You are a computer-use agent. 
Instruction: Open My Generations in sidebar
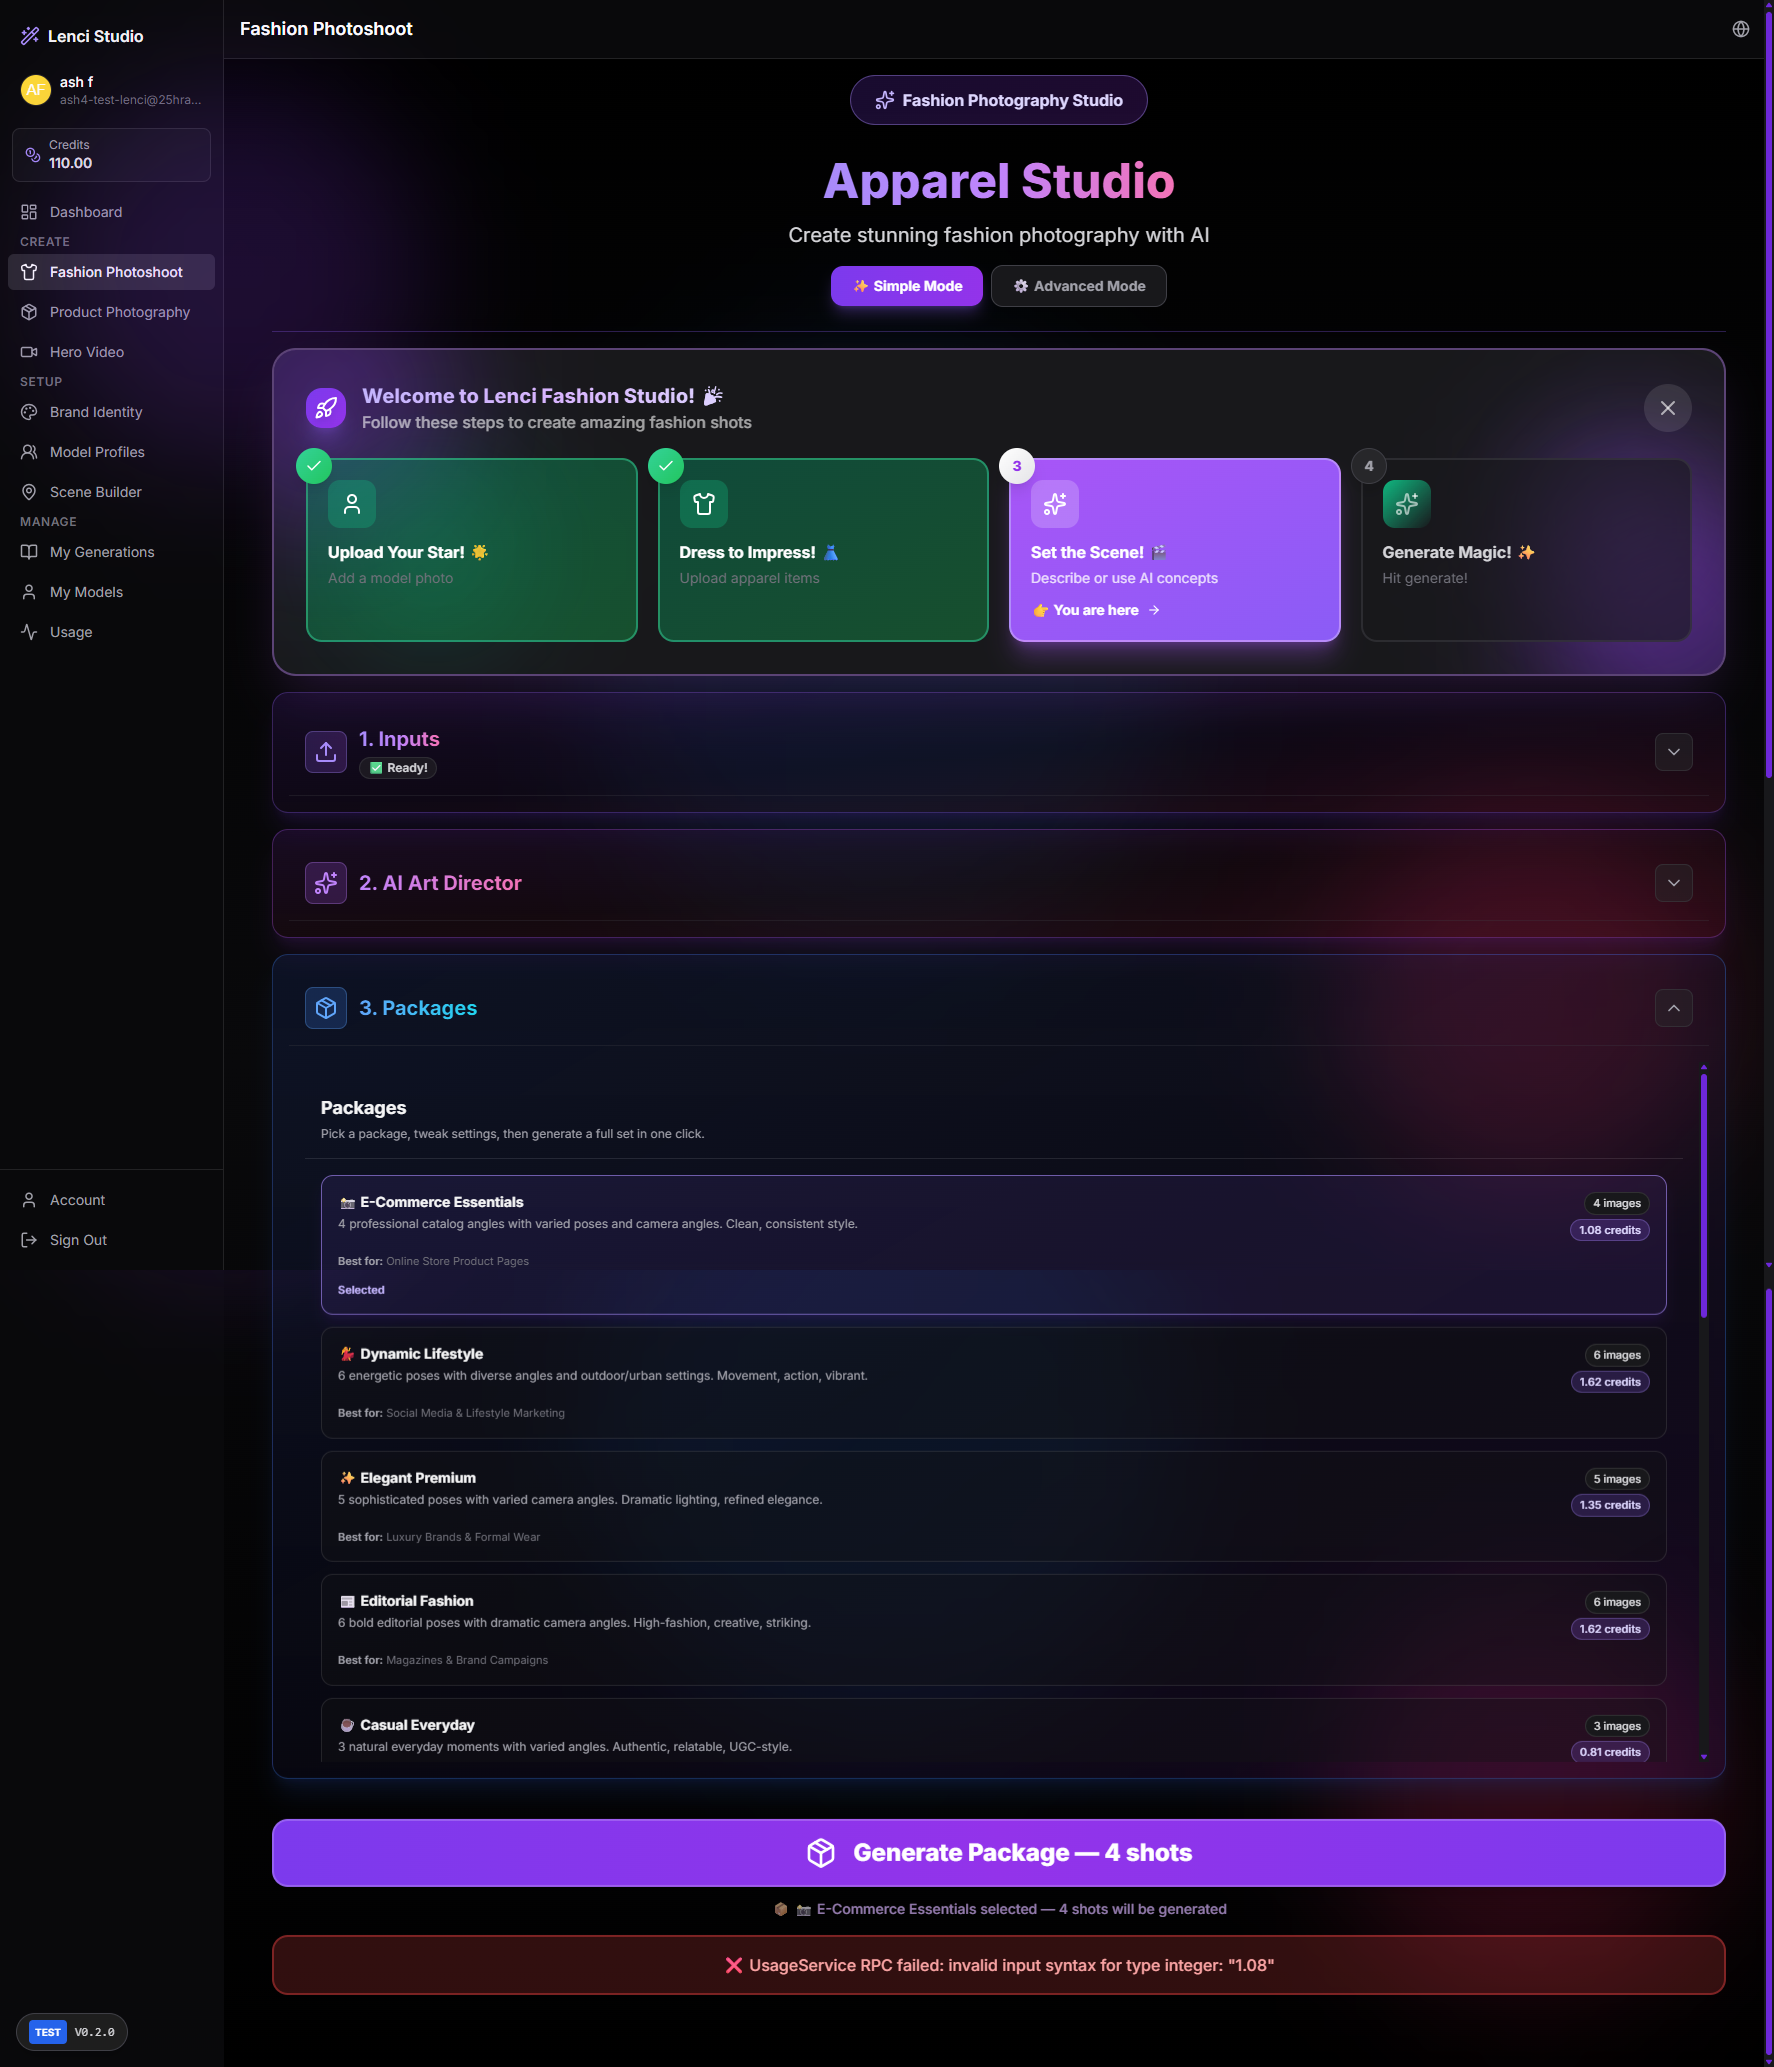pyautogui.click(x=102, y=552)
